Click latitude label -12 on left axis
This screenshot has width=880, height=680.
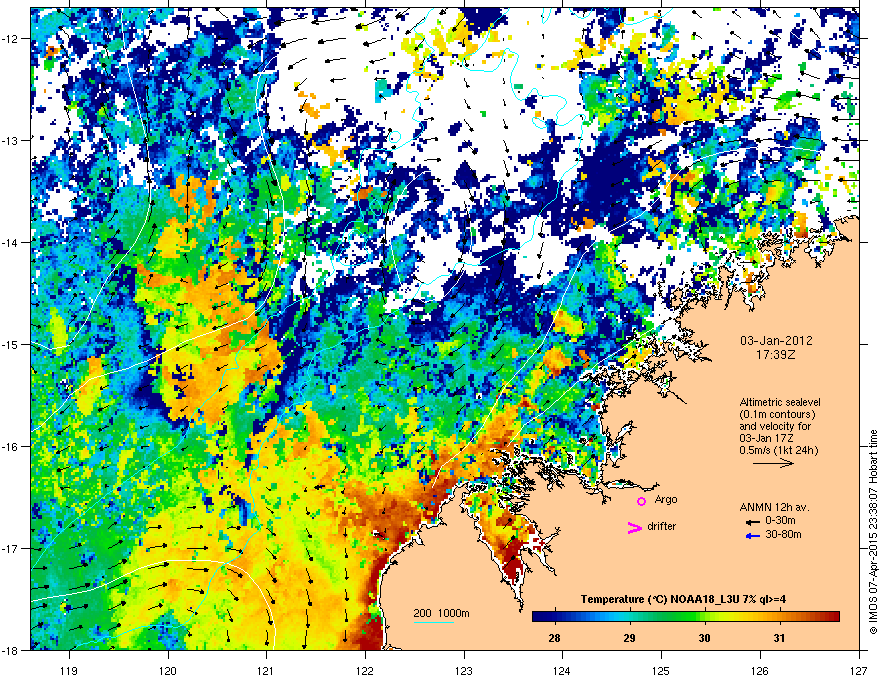(x=10, y=38)
